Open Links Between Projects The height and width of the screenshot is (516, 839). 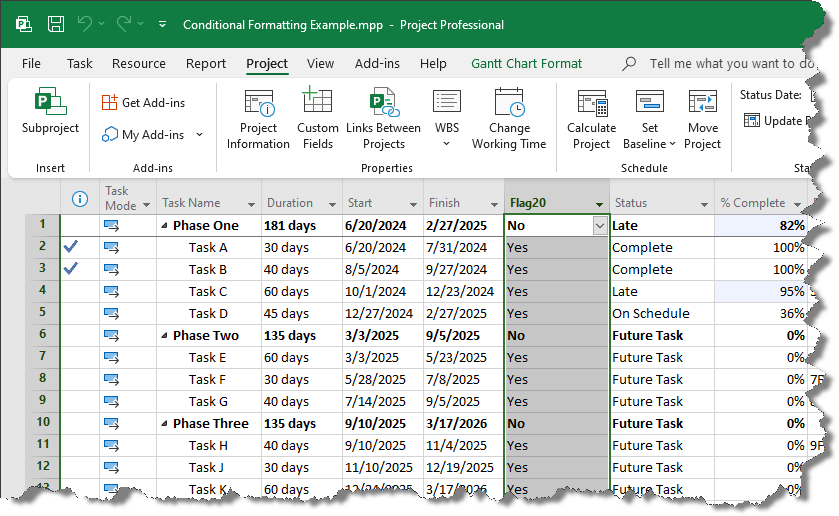click(x=383, y=119)
